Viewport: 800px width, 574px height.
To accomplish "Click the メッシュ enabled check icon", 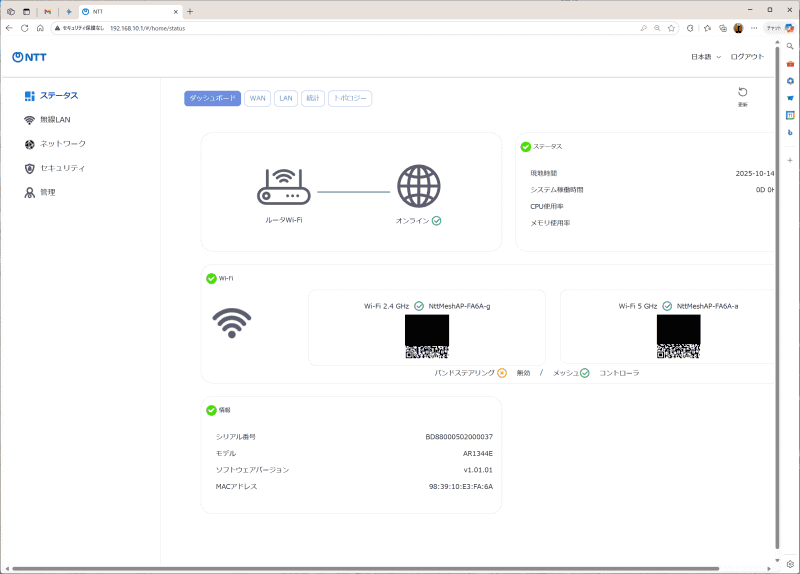I will (x=585, y=373).
